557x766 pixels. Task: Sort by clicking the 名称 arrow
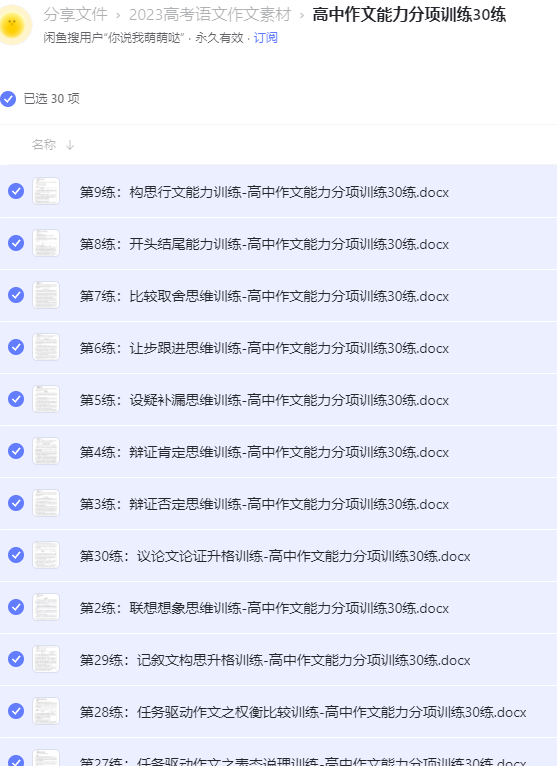click(x=70, y=145)
